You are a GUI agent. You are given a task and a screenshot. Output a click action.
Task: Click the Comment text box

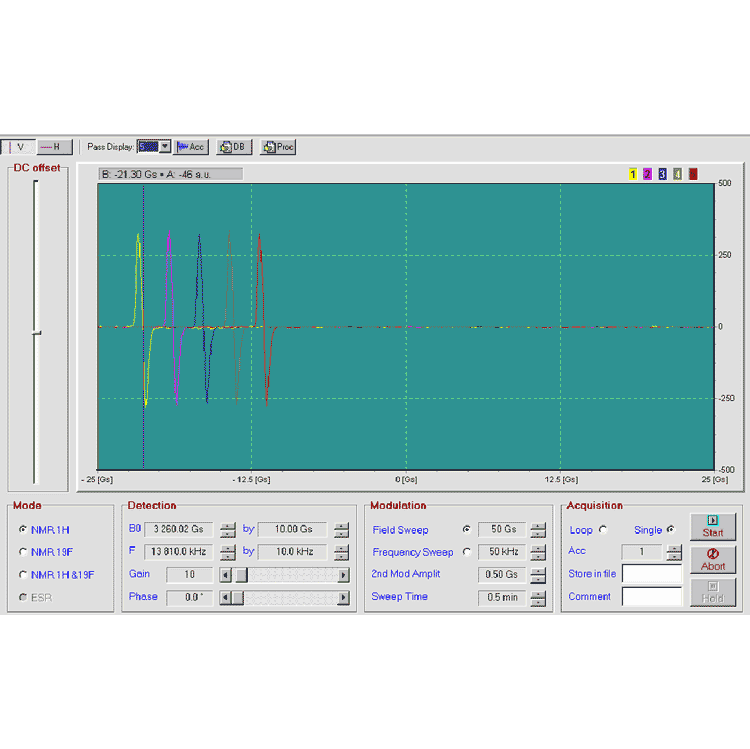[x=652, y=596]
